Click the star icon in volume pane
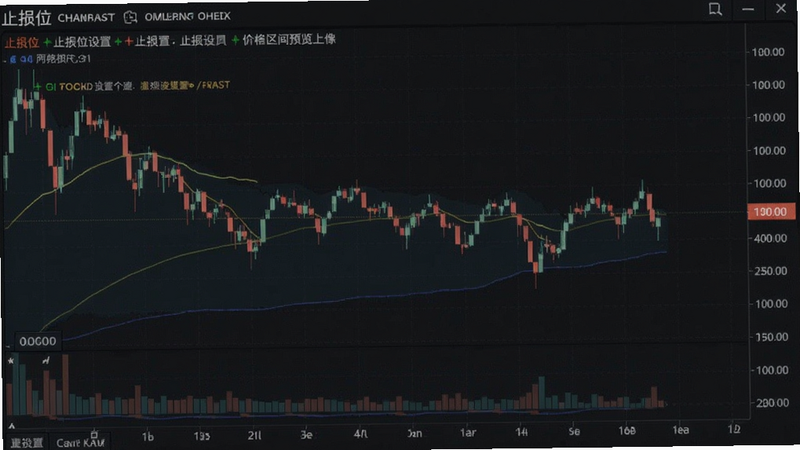800x450 pixels. coord(11,361)
